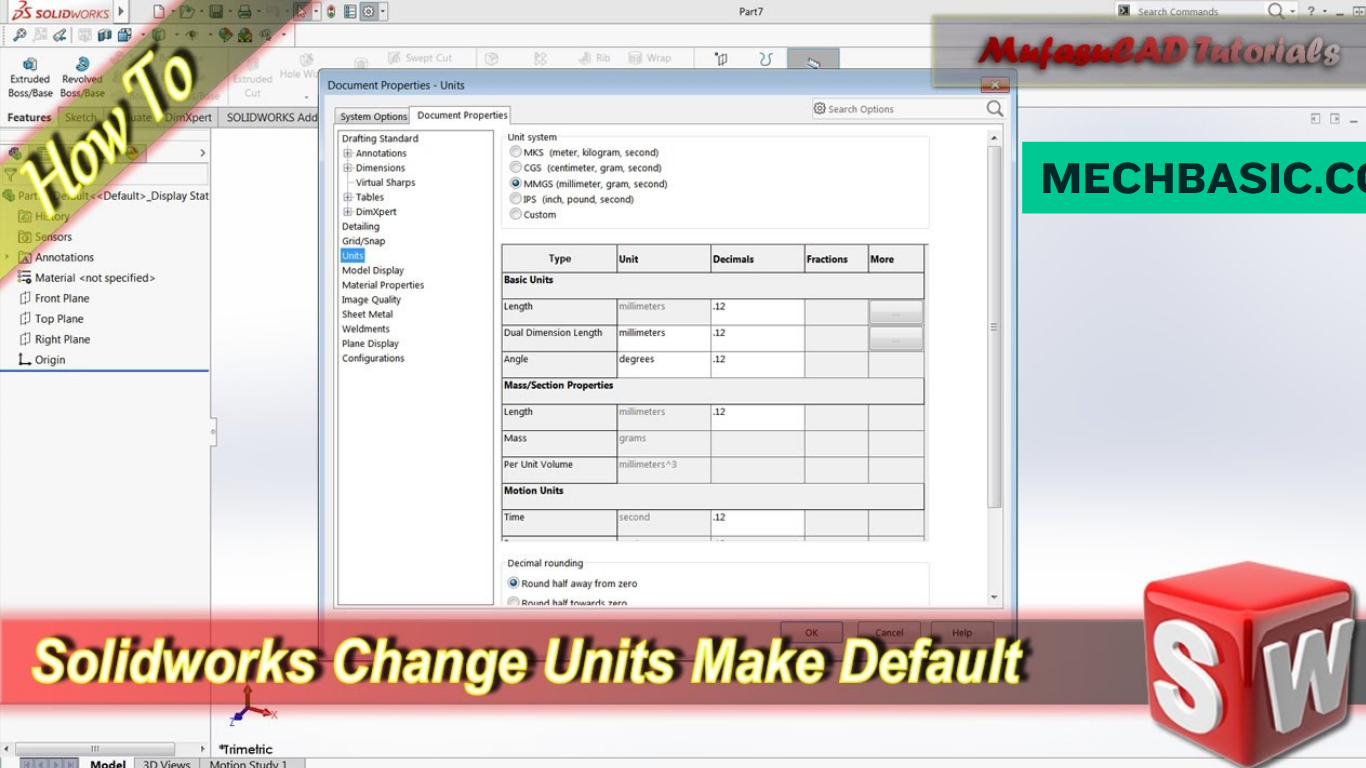
Task: Select the Swept Cut tool
Action: pyautogui.click(x=420, y=58)
